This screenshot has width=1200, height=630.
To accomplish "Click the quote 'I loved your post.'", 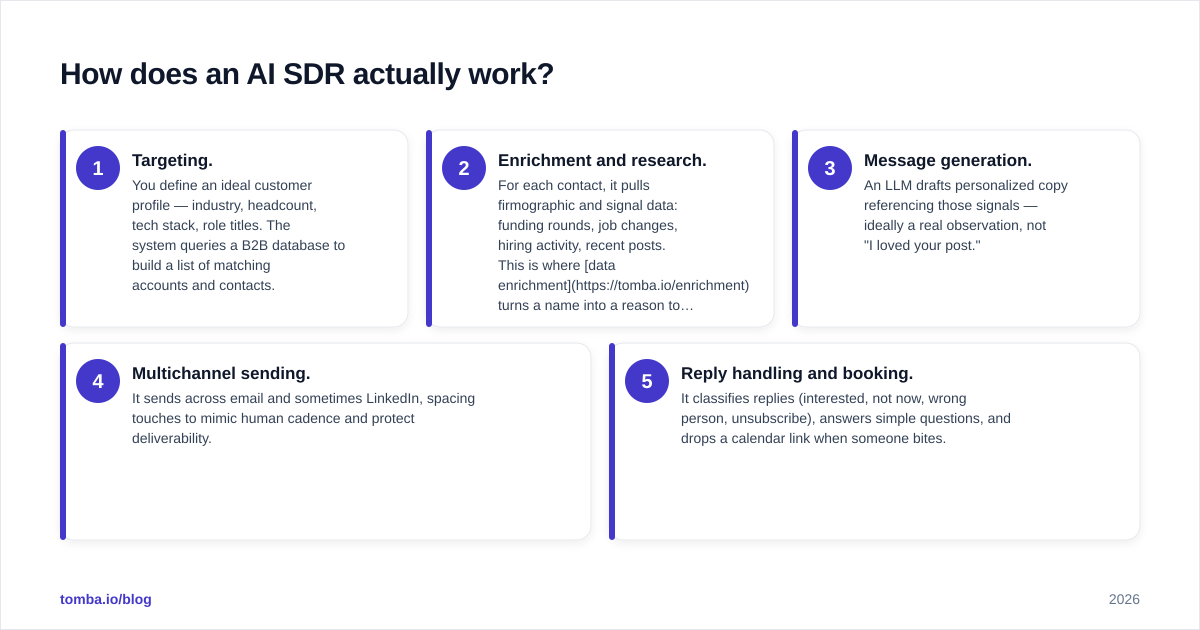I will 922,245.
